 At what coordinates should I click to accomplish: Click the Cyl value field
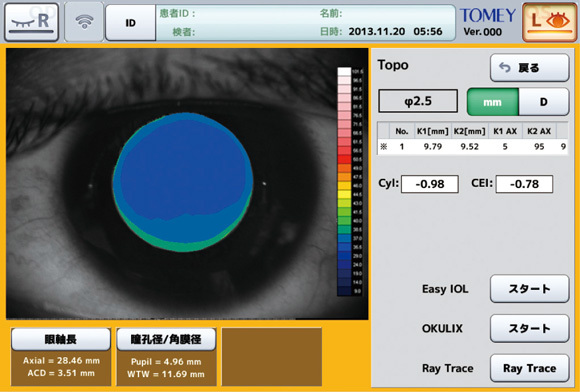tap(430, 184)
